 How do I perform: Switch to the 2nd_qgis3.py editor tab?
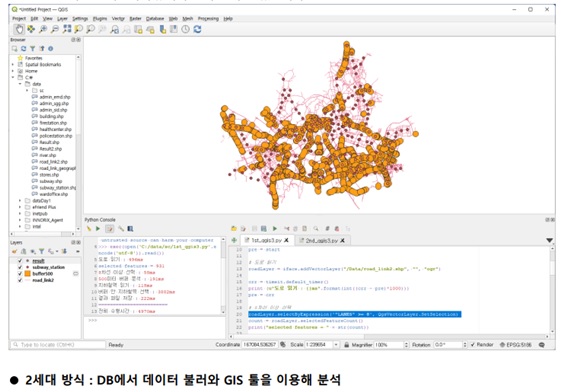(322, 240)
